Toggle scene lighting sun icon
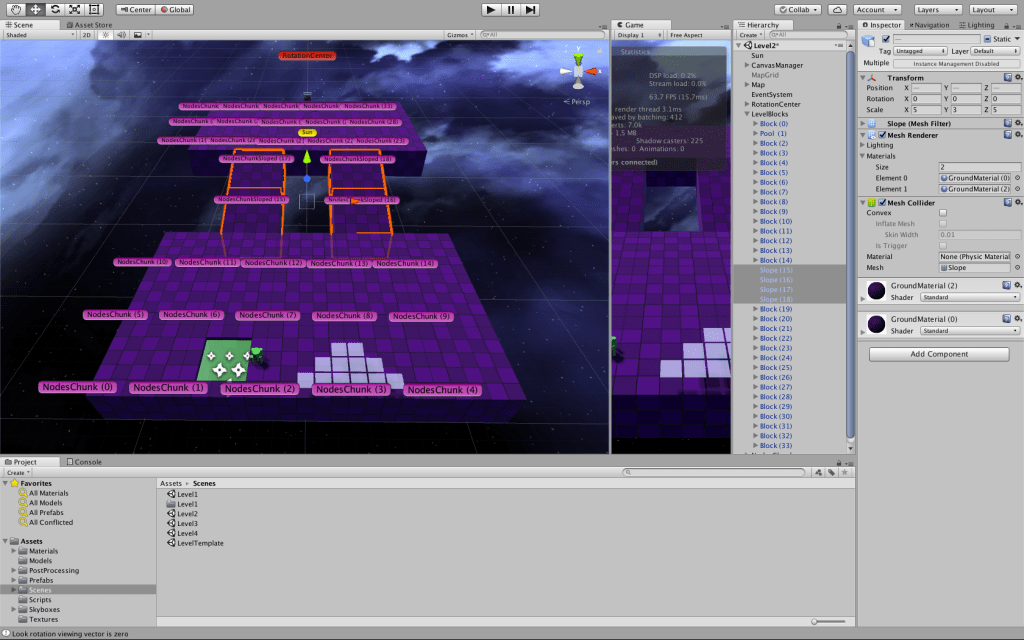 click(x=104, y=34)
